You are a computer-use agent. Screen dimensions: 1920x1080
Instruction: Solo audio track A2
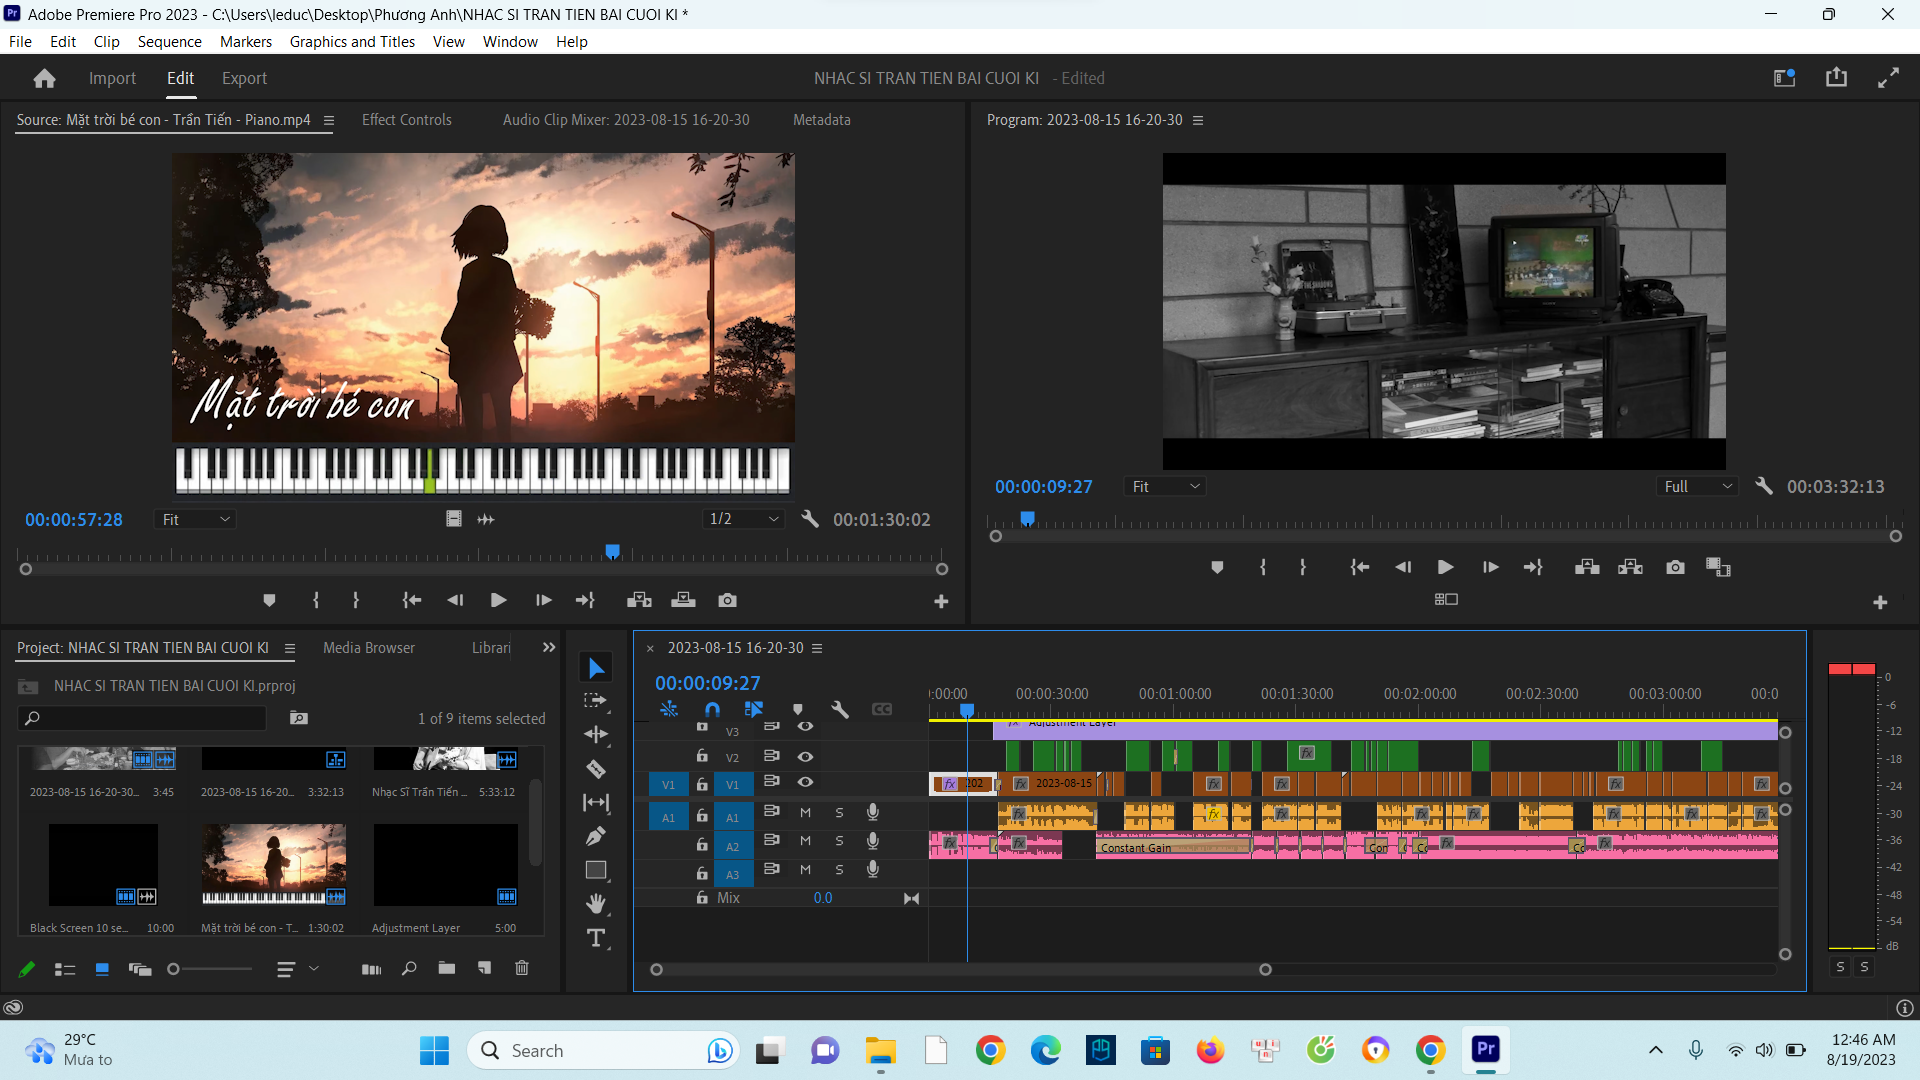point(839,841)
